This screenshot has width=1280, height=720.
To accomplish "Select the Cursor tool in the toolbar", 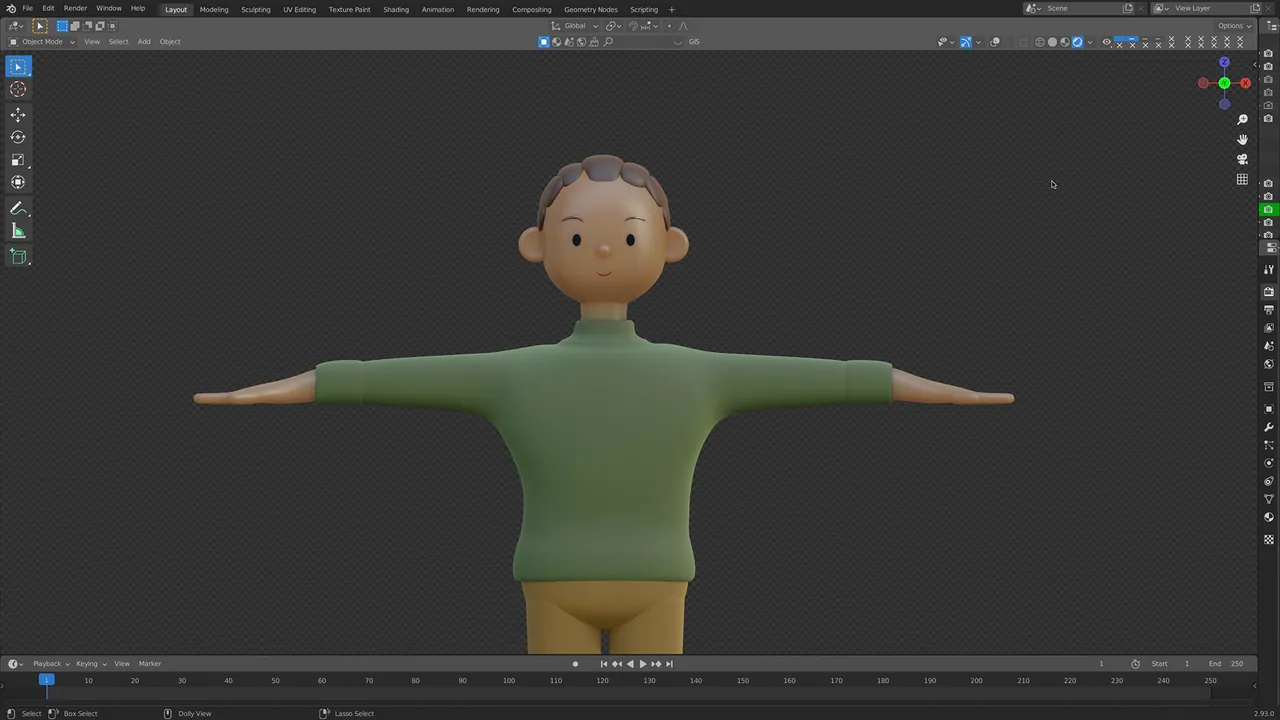I will point(18,90).
